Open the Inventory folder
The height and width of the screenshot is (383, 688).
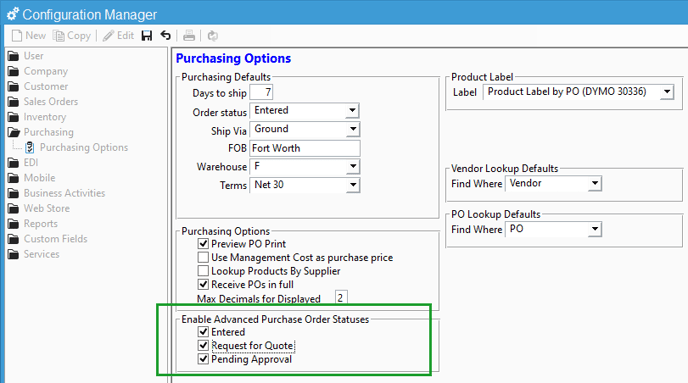tap(37, 117)
